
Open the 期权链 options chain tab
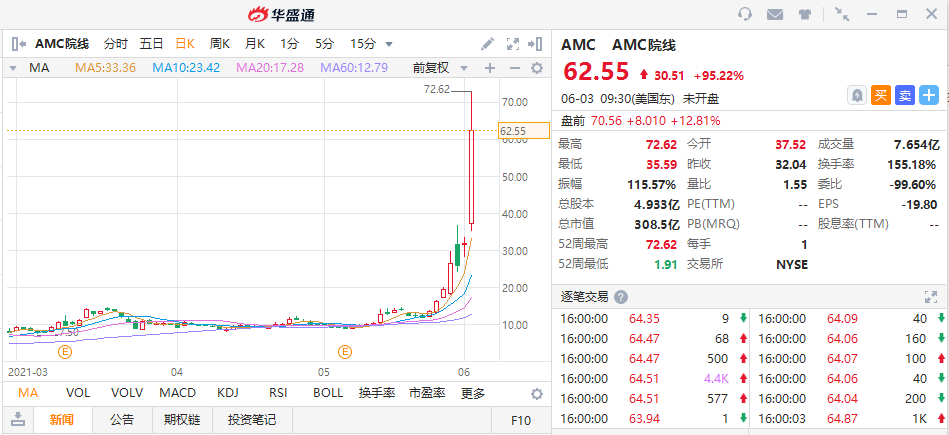click(182, 419)
